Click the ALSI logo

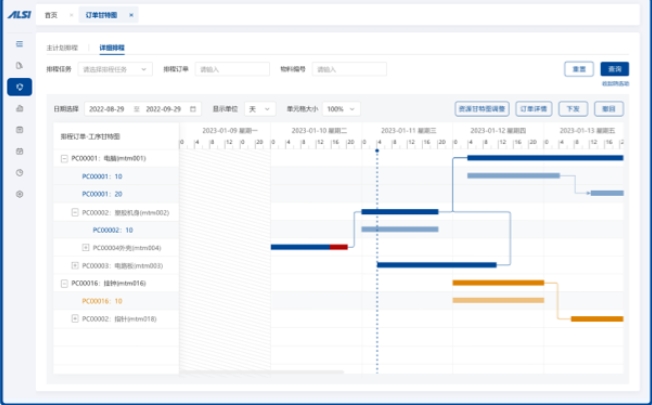(19, 15)
